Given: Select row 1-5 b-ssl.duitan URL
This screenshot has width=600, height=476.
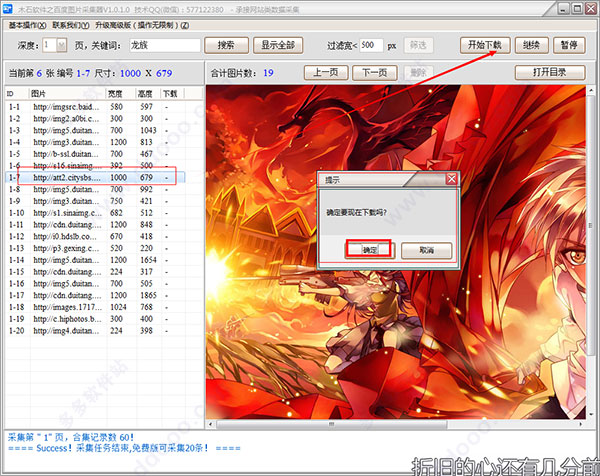Looking at the screenshot, I should point(95,154).
